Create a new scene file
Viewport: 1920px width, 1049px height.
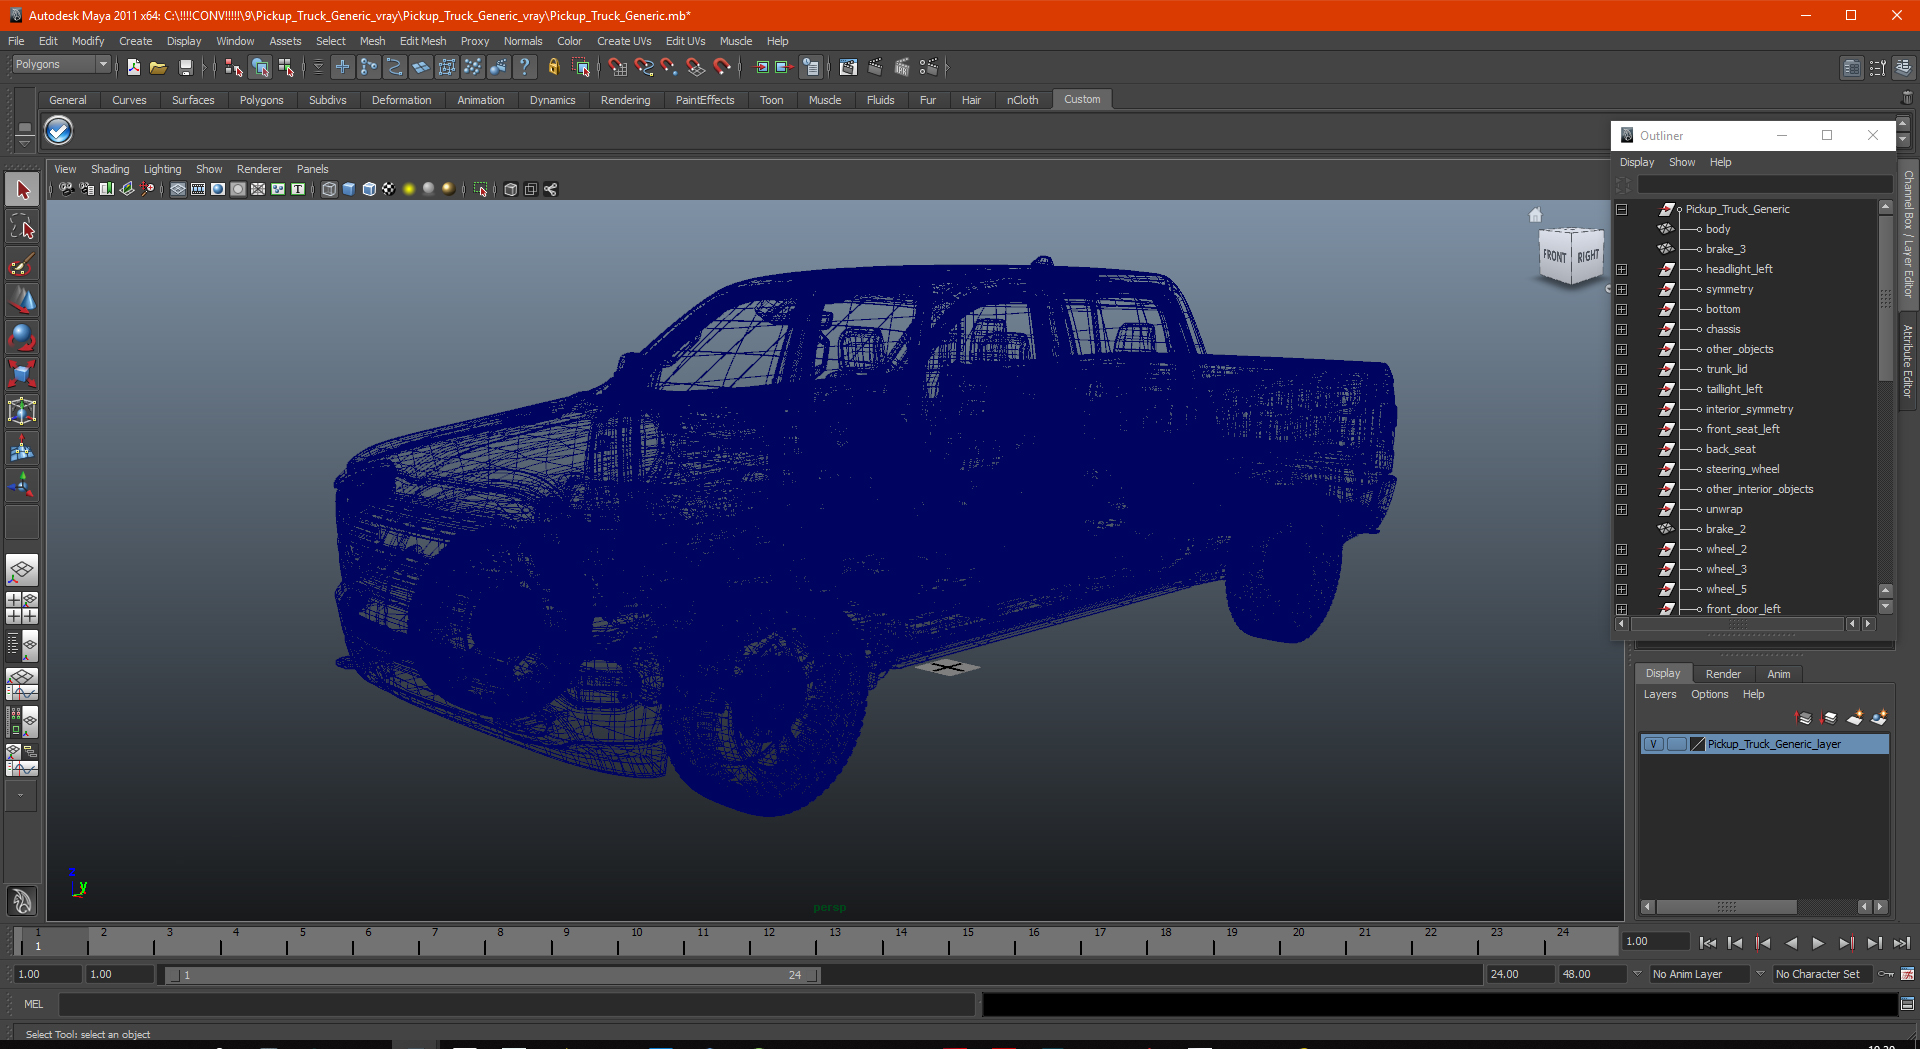[x=133, y=67]
